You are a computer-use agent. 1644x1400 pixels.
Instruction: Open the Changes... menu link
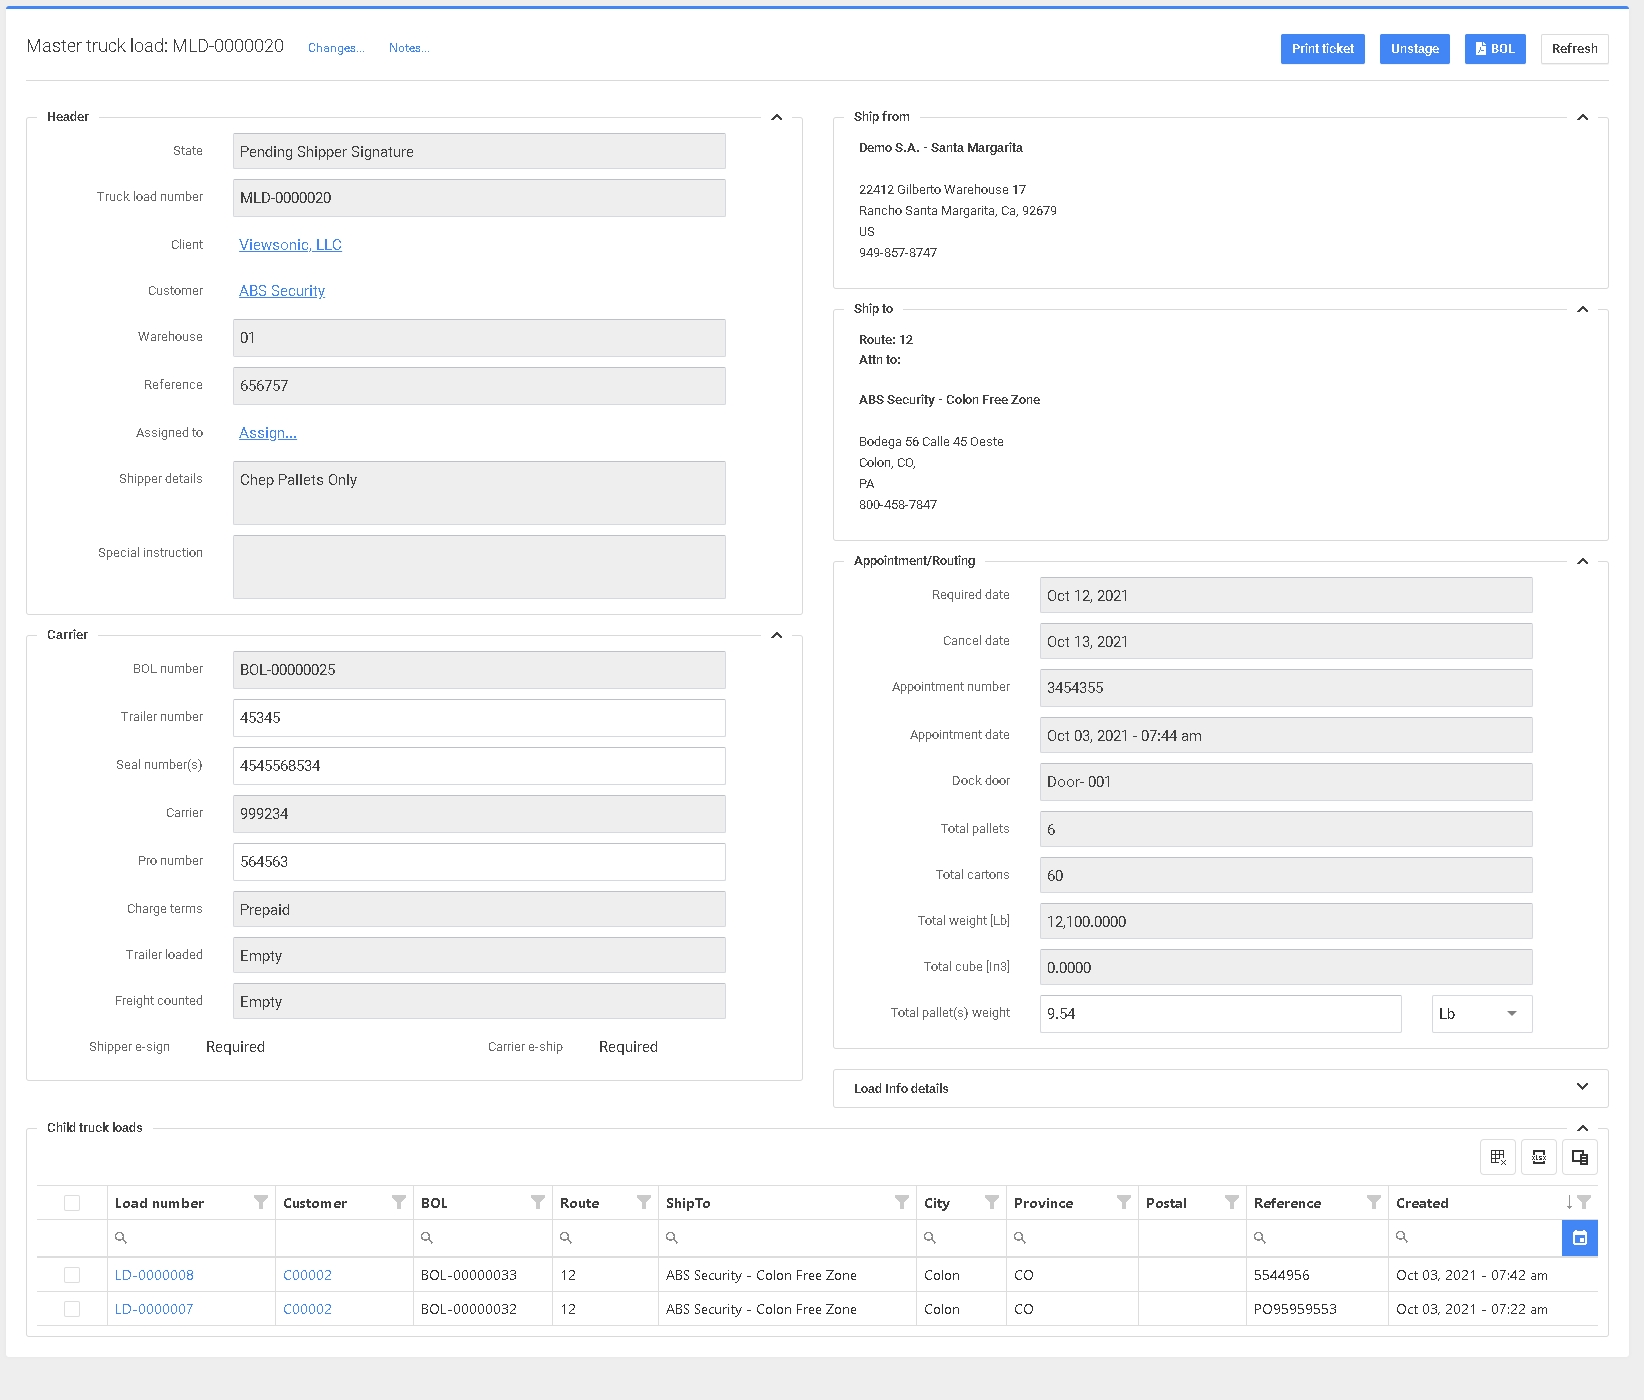point(336,48)
